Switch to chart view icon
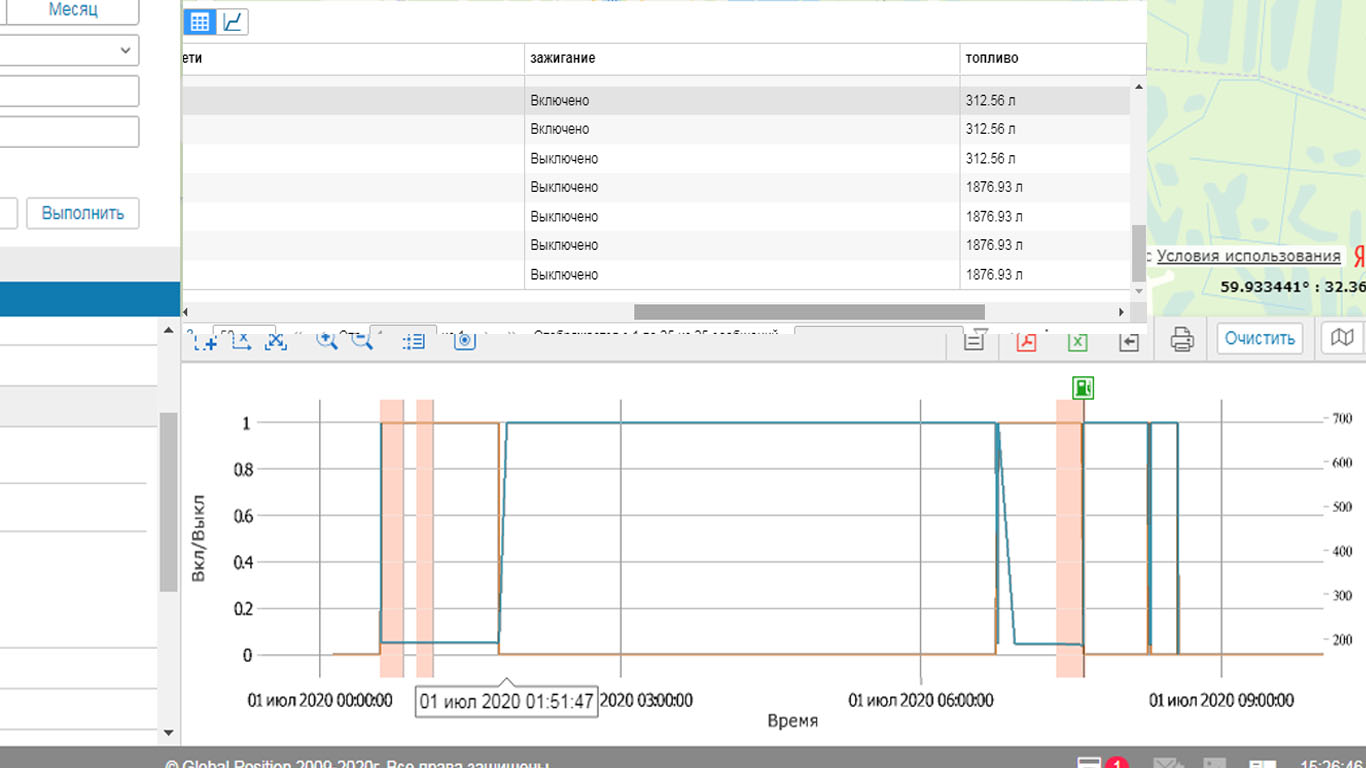The width and height of the screenshot is (1366, 768). tap(232, 22)
